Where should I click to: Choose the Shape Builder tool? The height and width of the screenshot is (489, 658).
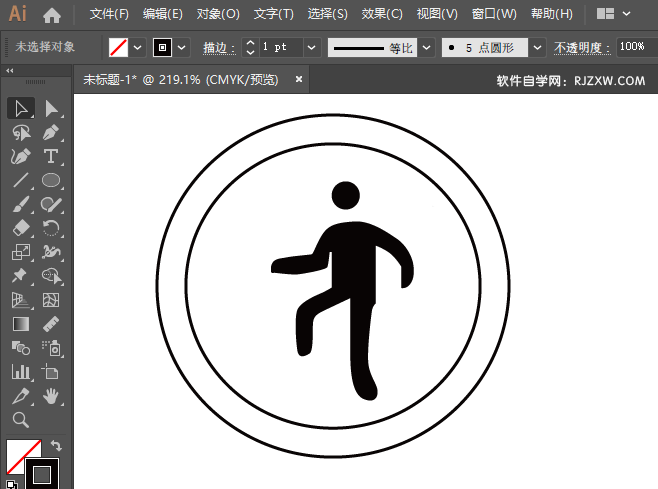pos(51,276)
